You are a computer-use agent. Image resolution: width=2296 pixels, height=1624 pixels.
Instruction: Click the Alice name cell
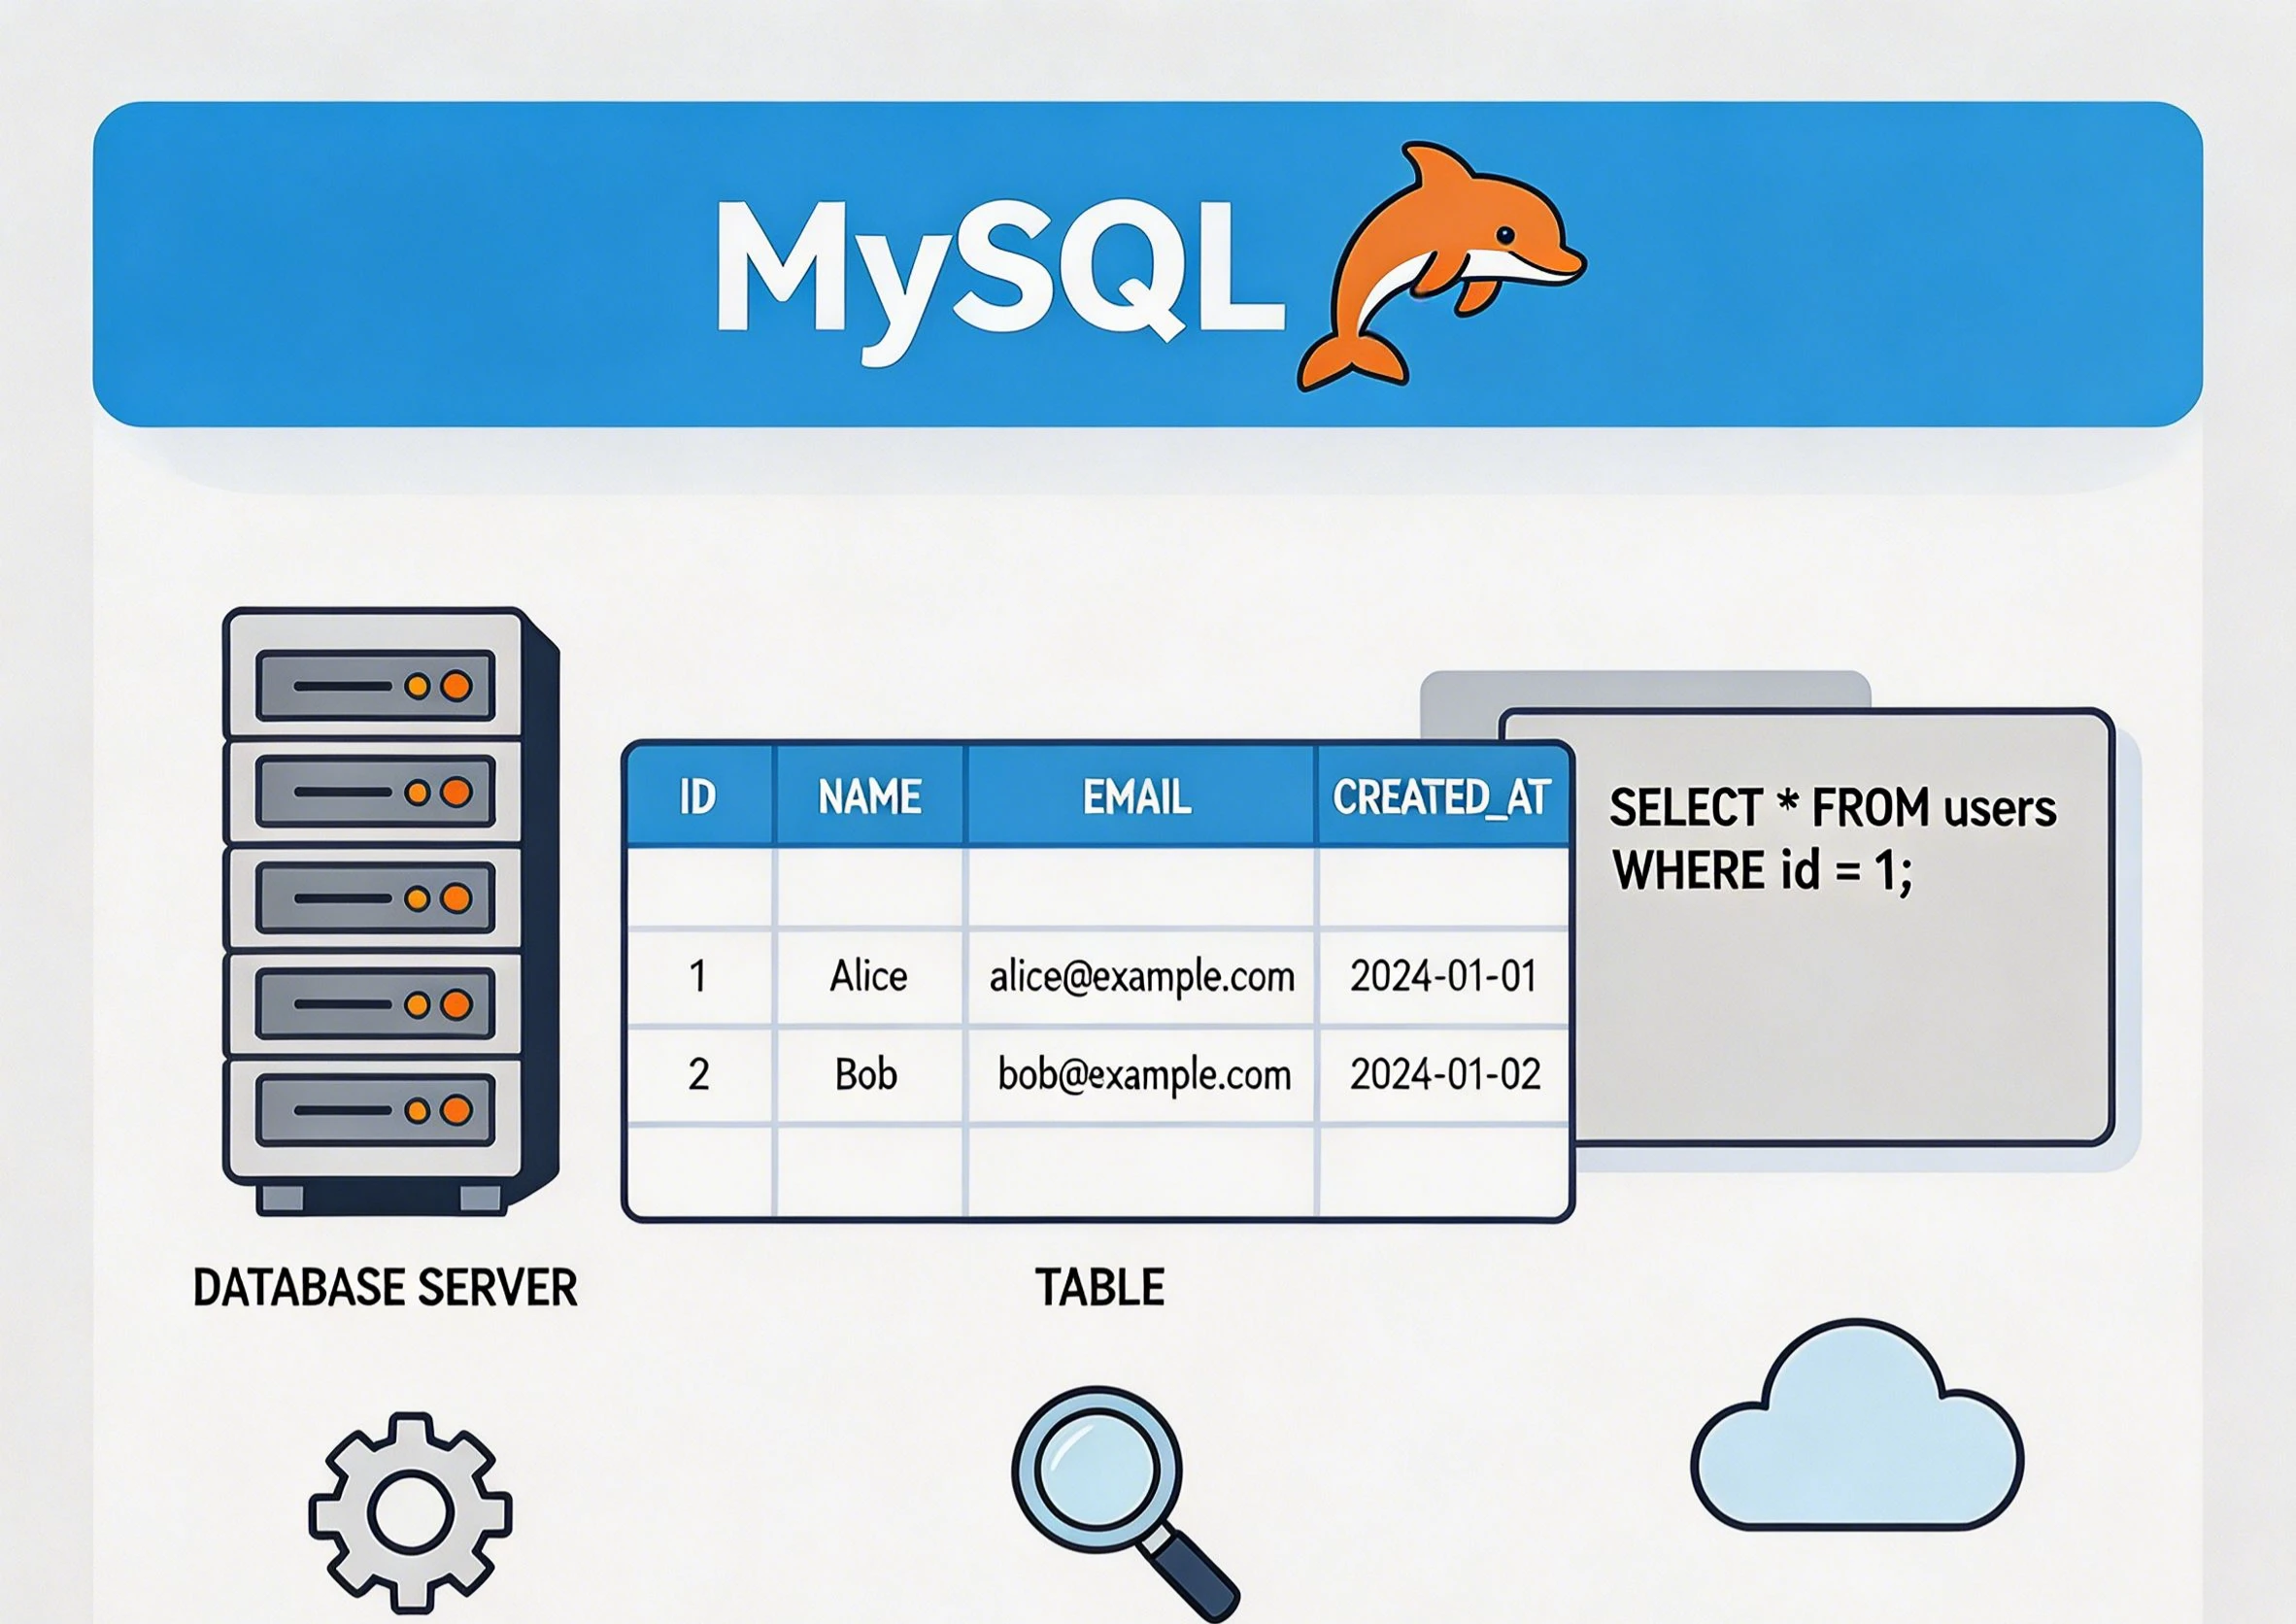pyautogui.click(x=868, y=976)
